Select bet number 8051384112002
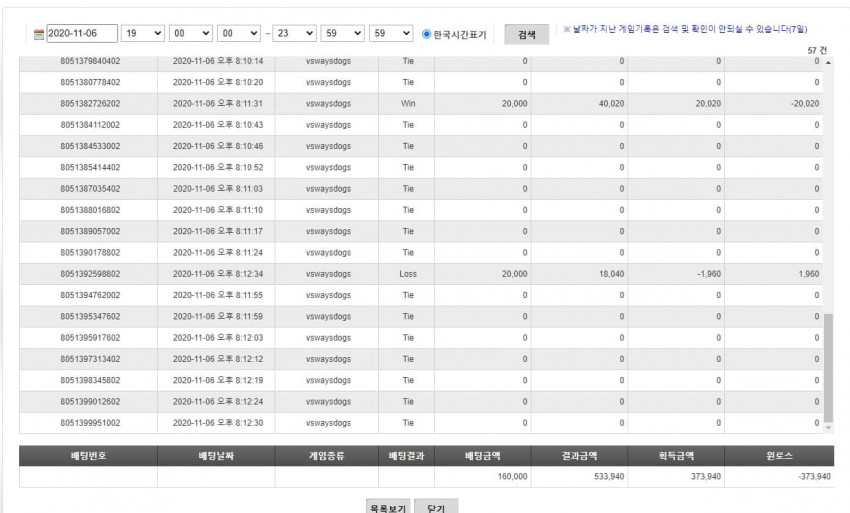This screenshot has width=850, height=513. pyautogui.click(x=90, y=125)
